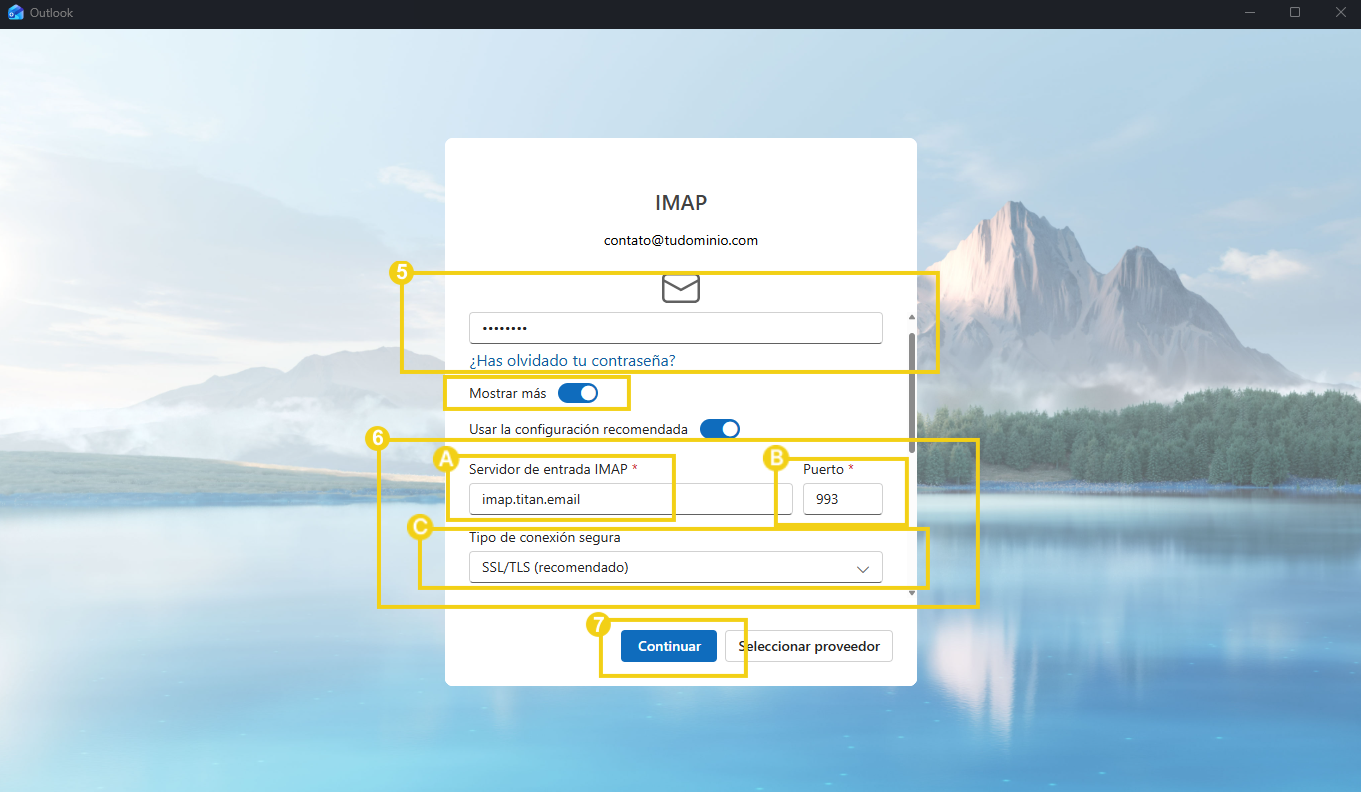Viewport: 1361px width, 792px height.
Task: Close the Outlook window
Action: tap(1340, 13)
